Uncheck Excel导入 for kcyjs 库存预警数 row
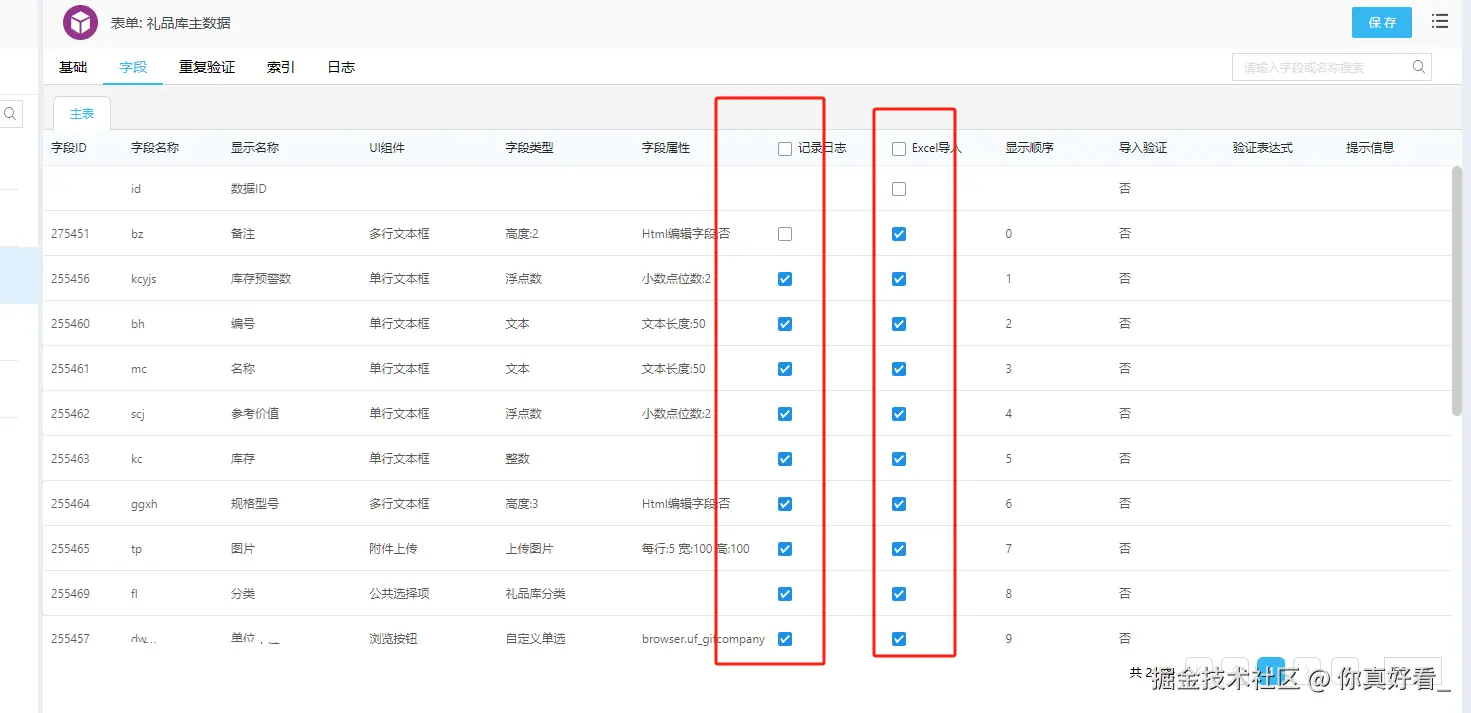 click(x=899, y=279)
